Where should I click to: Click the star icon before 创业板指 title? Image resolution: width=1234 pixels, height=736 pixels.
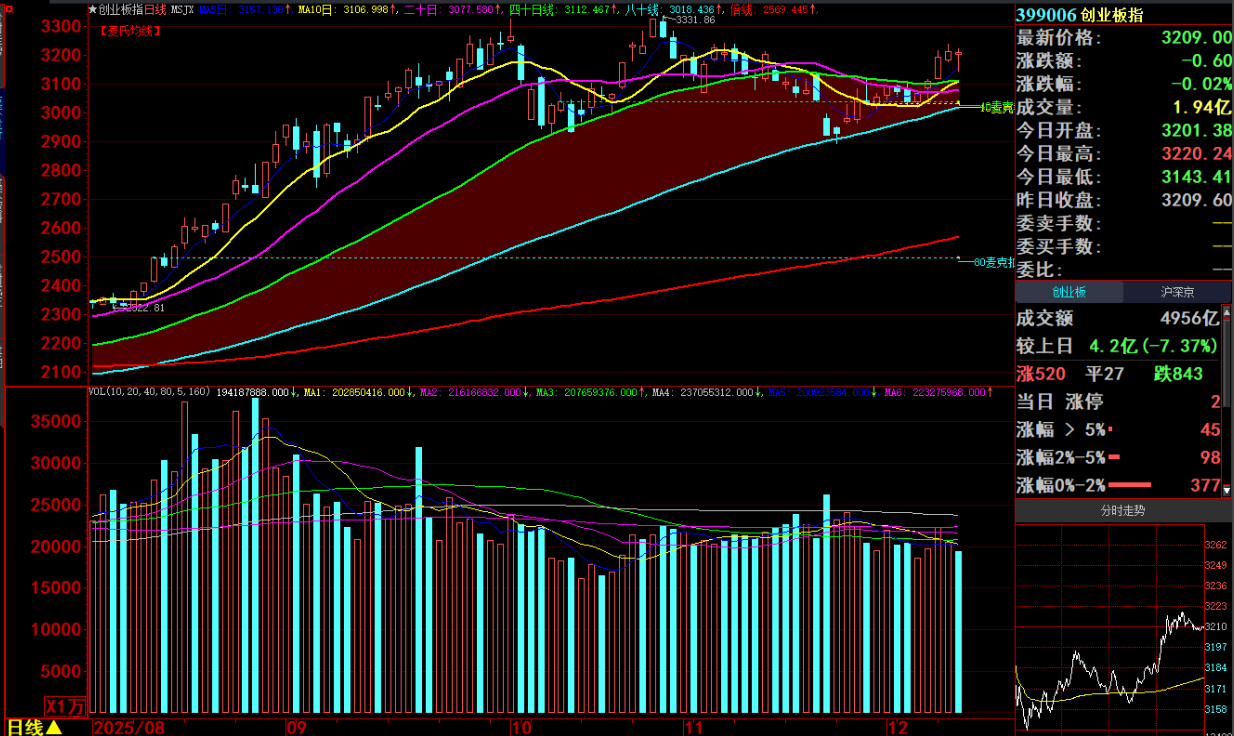93,10
